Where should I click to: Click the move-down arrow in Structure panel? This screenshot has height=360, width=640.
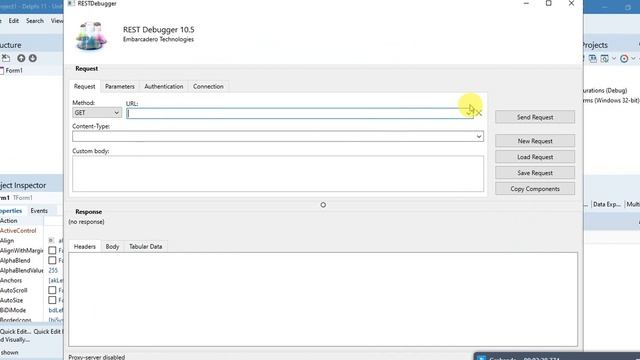tap(33, 58)
